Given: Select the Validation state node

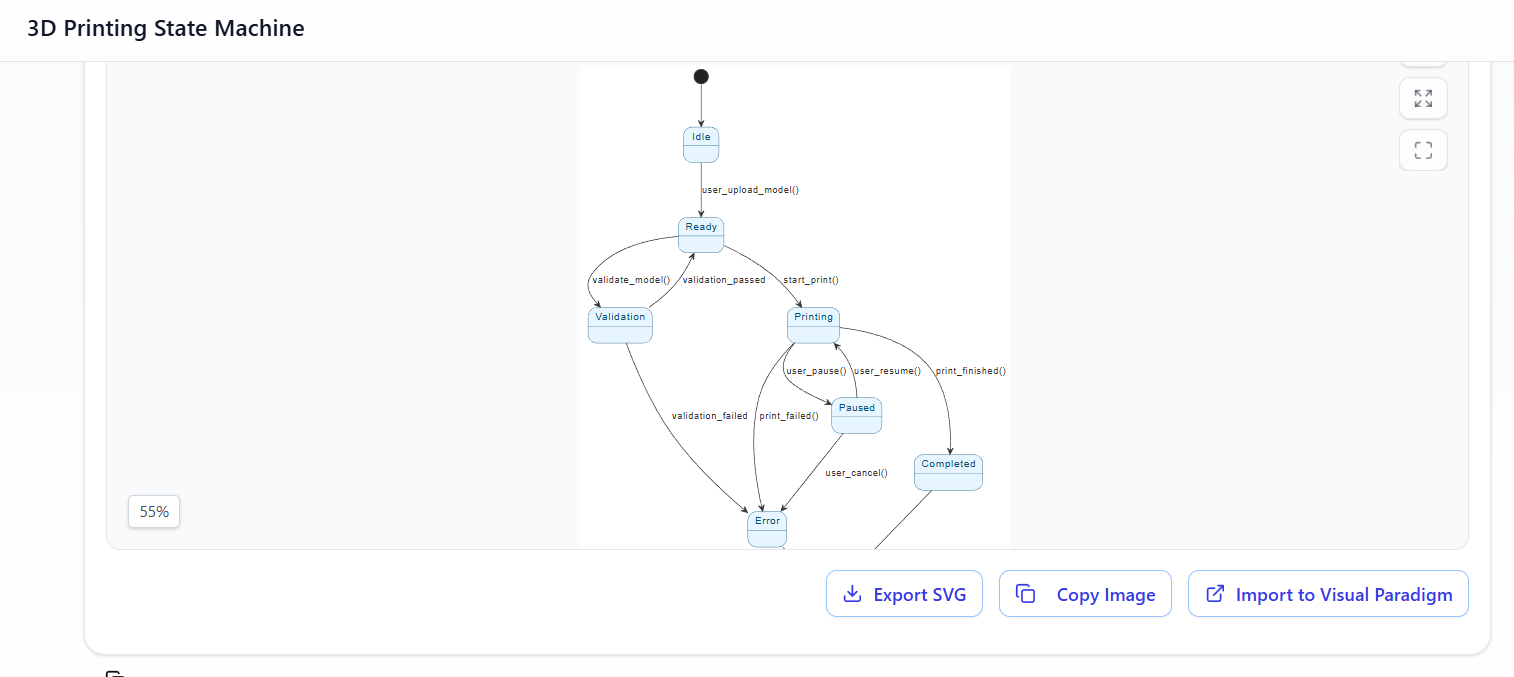Looking at the screenshot, I should coord(620,325).
